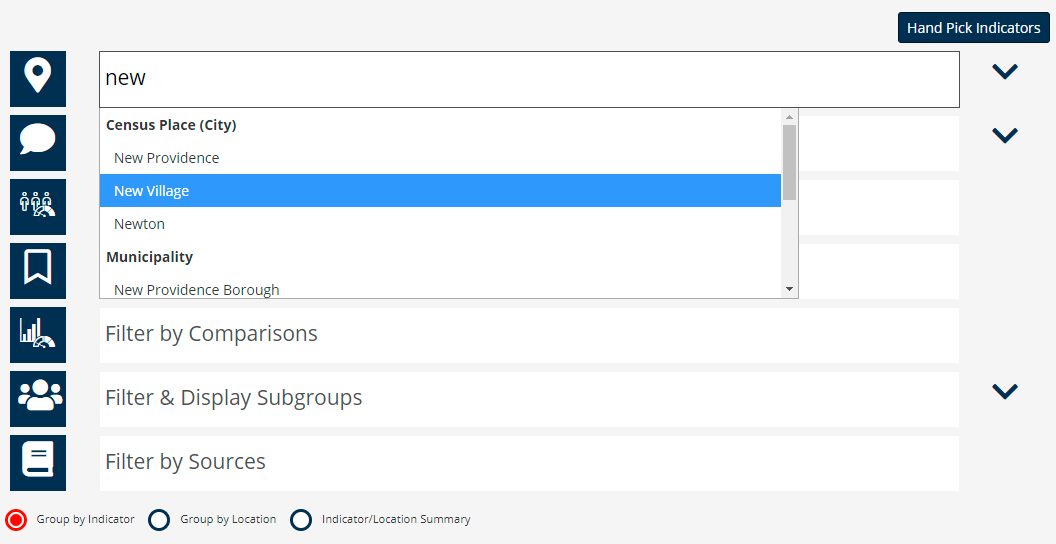Click the subgroups people icon

click(38, 399)
